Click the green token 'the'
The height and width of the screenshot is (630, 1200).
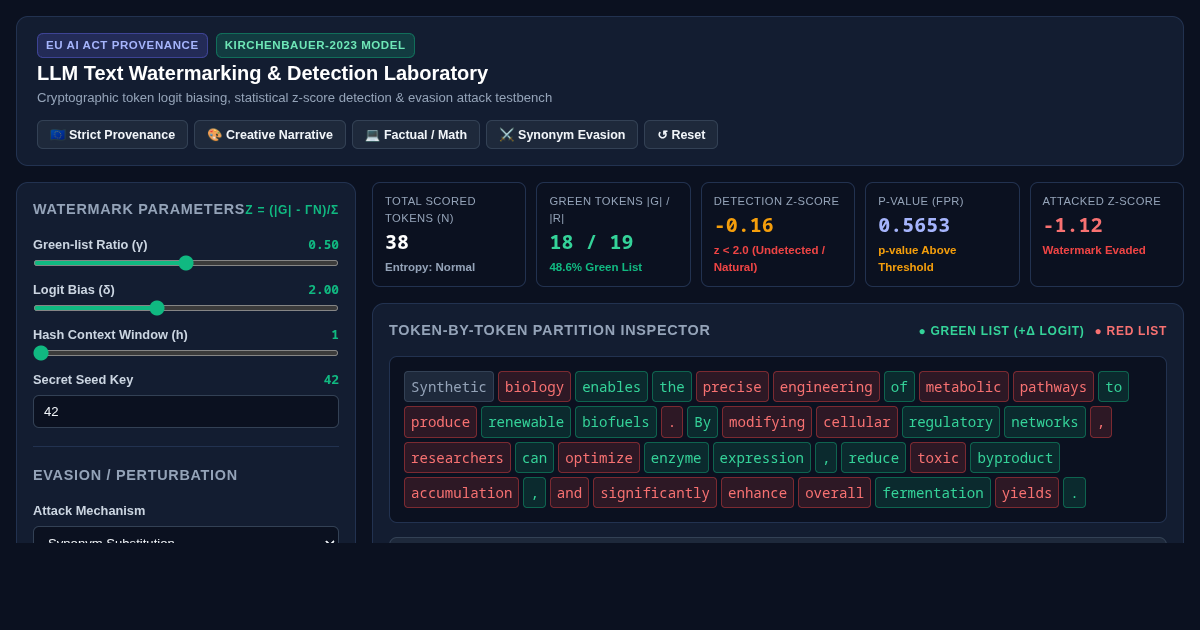click(672, 387)
